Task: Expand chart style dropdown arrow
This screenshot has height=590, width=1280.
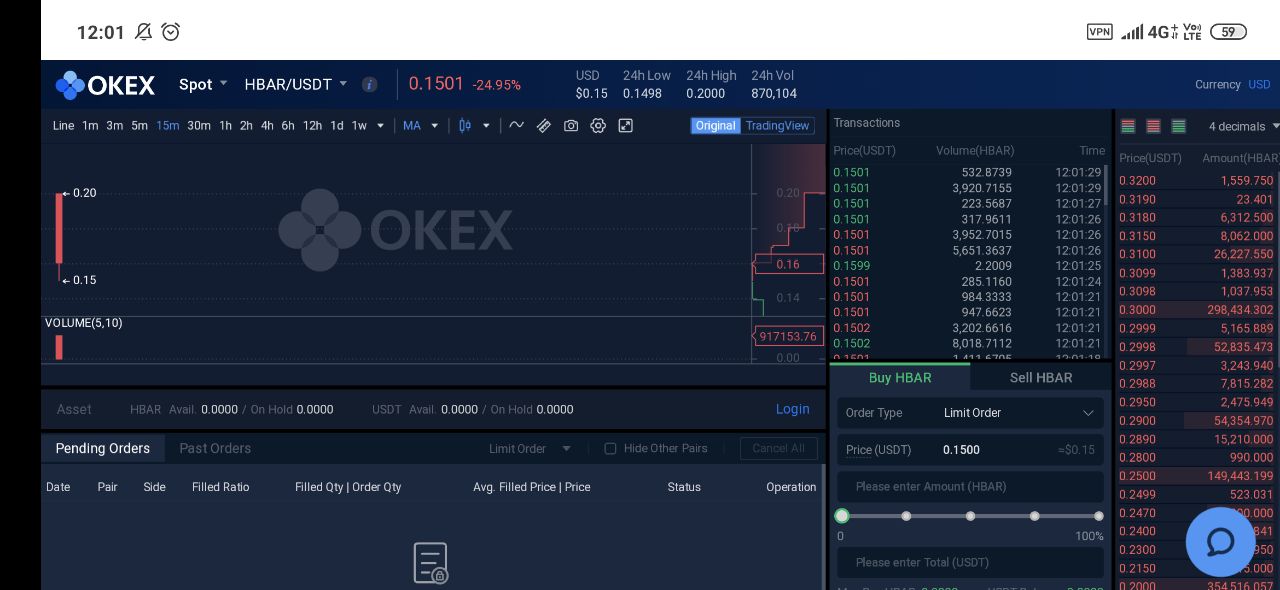Action: 486,126
